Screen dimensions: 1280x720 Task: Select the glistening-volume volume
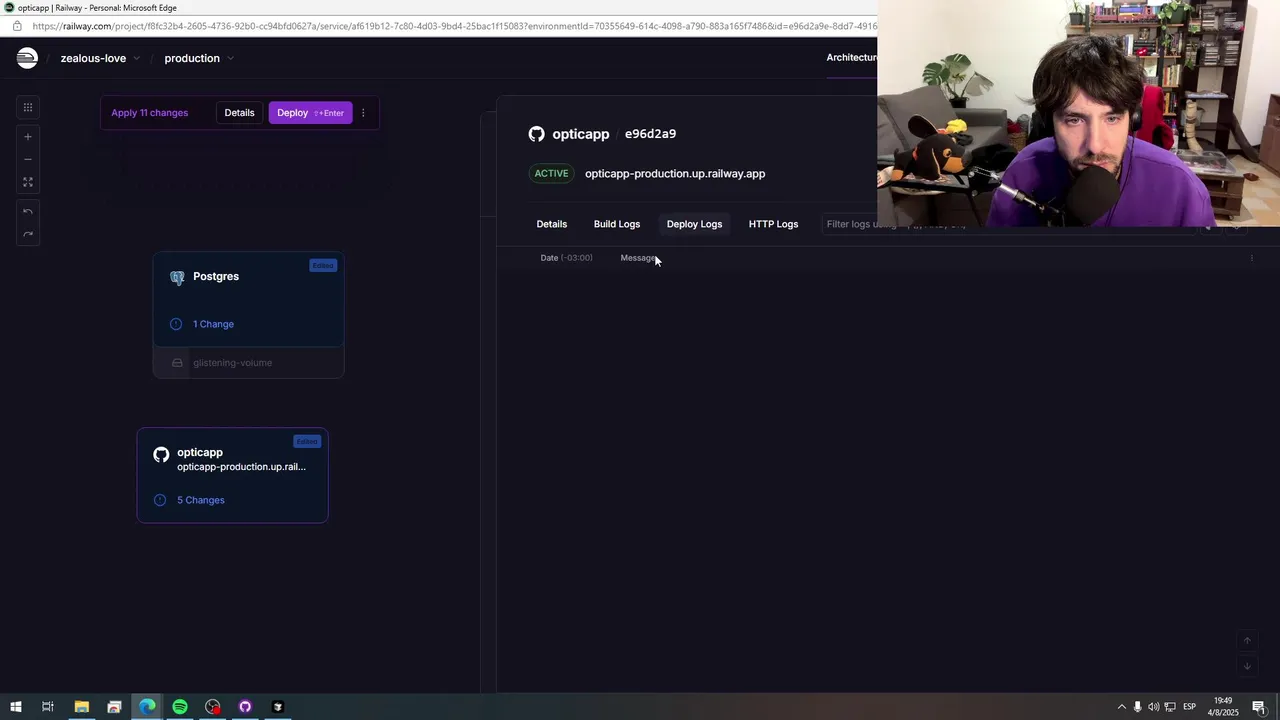tap(248, 363)
